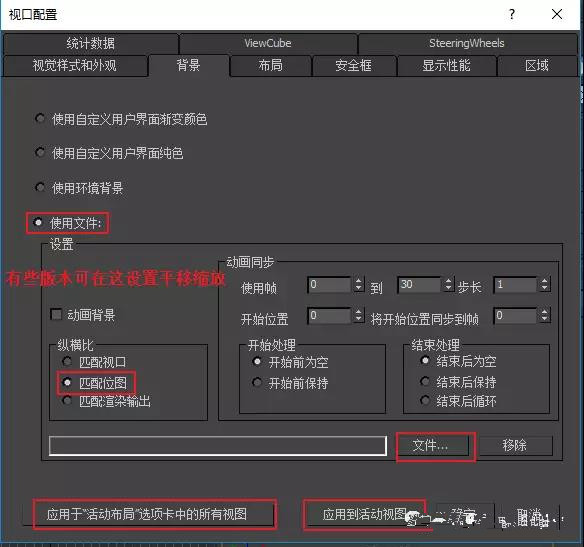Open the 视觉样式和外观 tab
Viewport: 584px width, 547px height.
(74, 66)
